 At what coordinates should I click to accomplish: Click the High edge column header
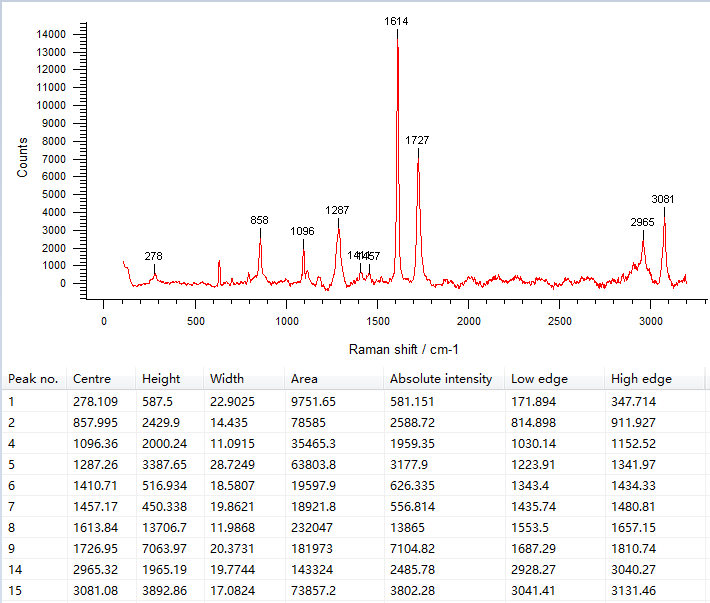tap(641, 379)
